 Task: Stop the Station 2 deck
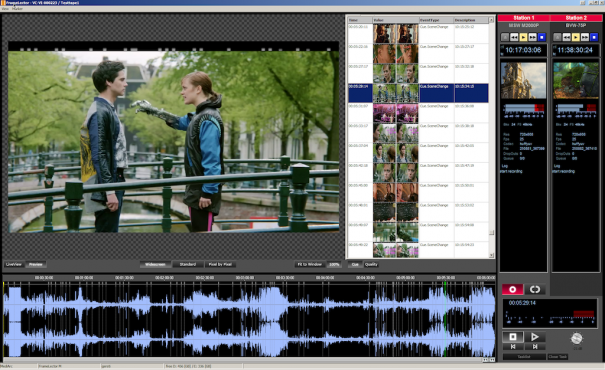tap(594, 37)
